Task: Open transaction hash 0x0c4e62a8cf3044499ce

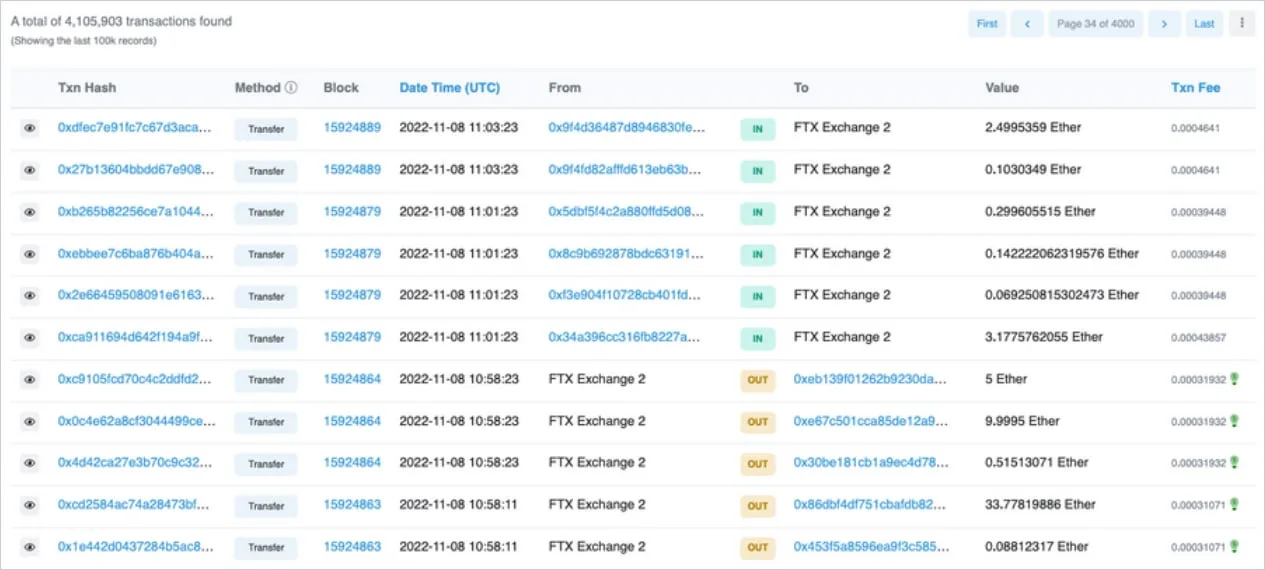Action: pos(136,421)
